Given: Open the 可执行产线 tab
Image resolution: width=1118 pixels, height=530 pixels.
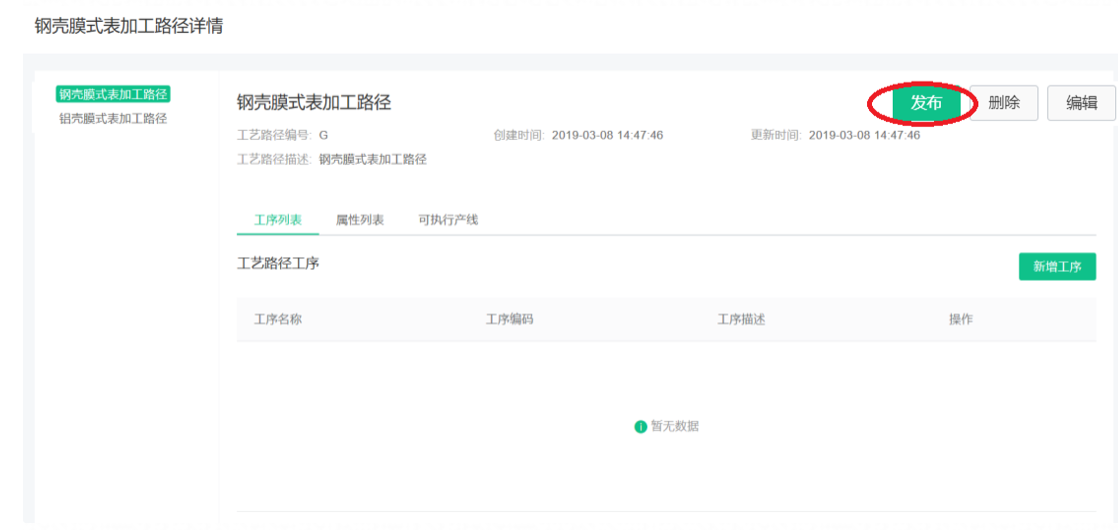Looking at the screenshot, I should click(x=448, y=220).
